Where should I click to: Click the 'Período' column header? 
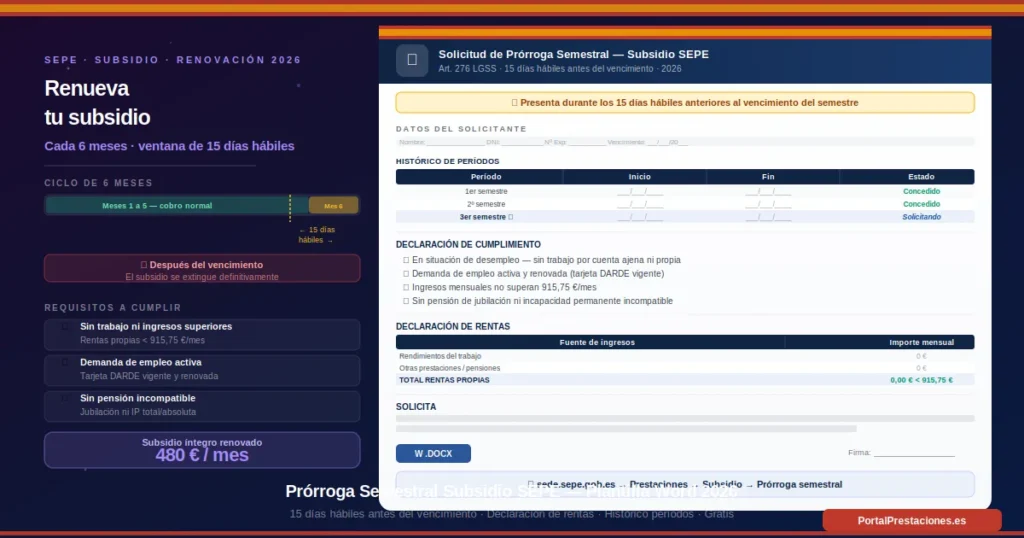click(486, 176)
